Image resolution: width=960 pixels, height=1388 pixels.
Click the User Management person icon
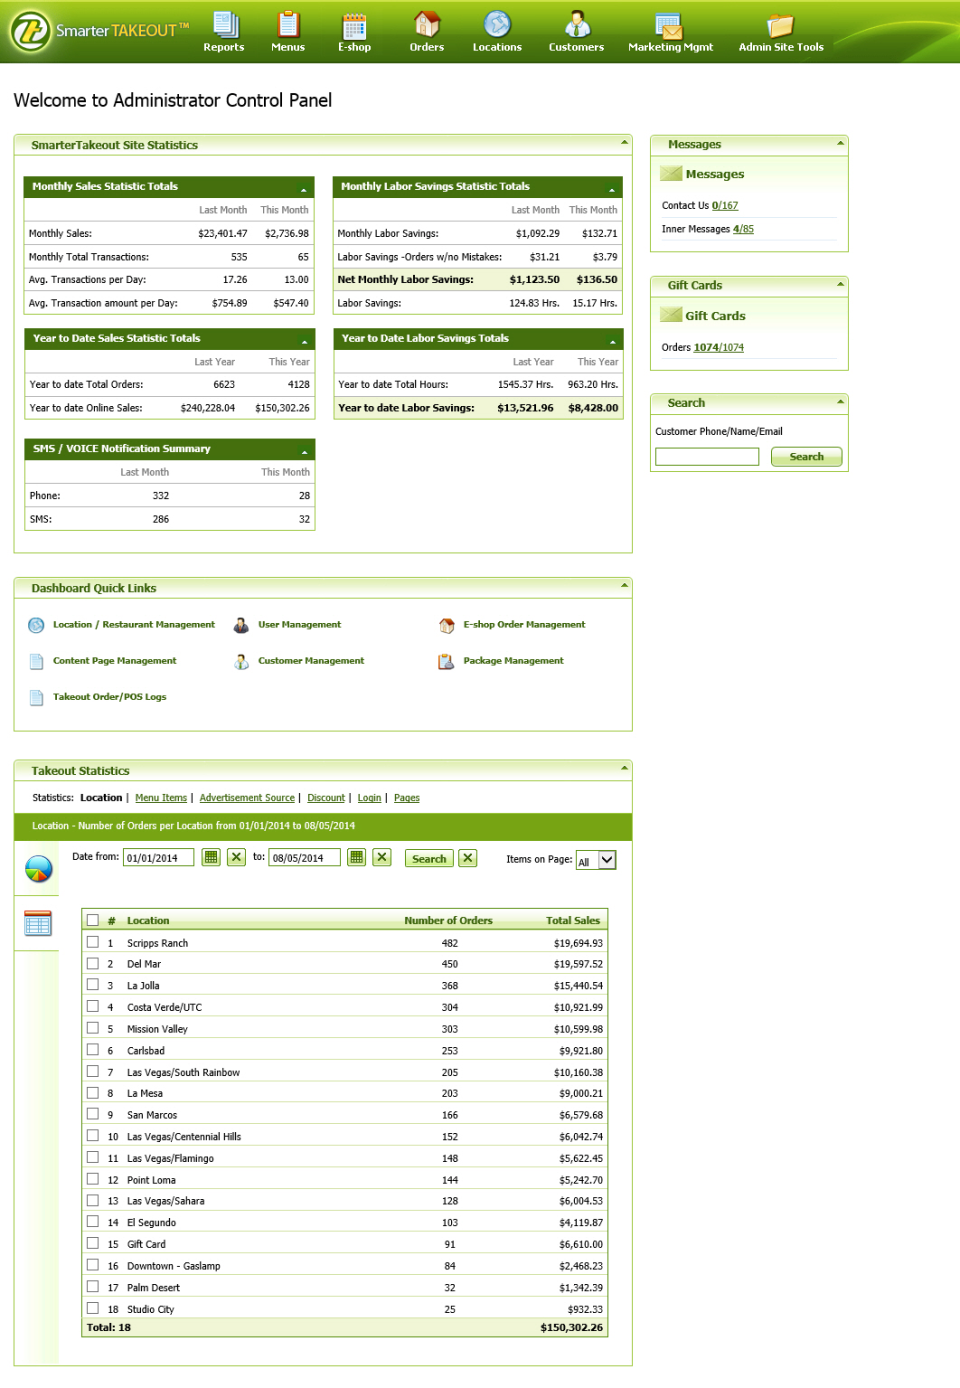pos(241,625)
